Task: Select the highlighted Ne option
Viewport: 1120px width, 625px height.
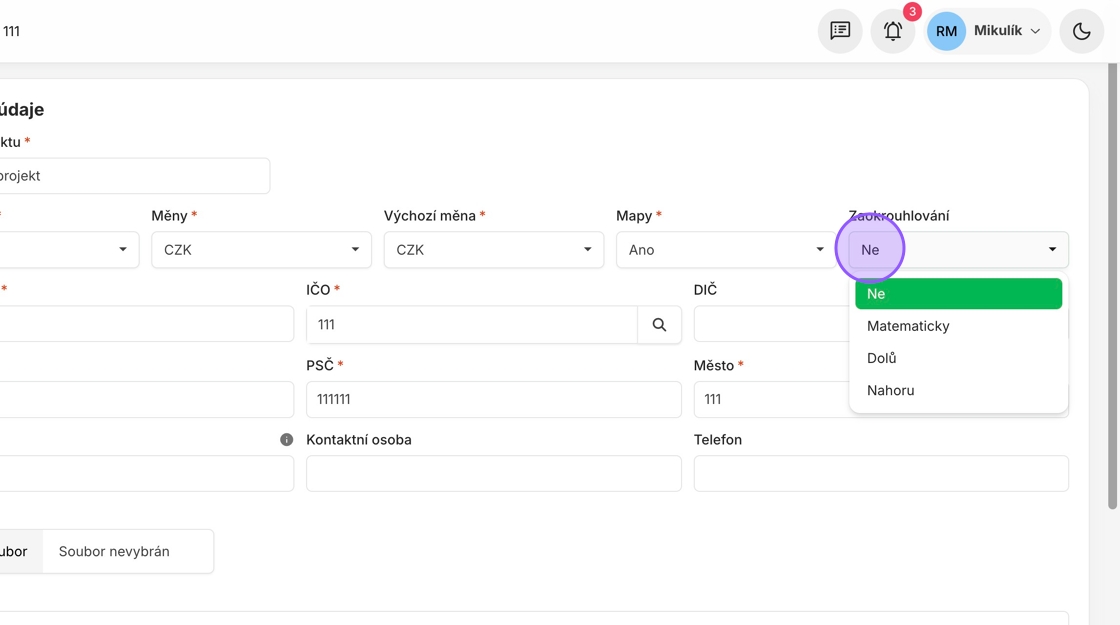Action: coord(959,294)
